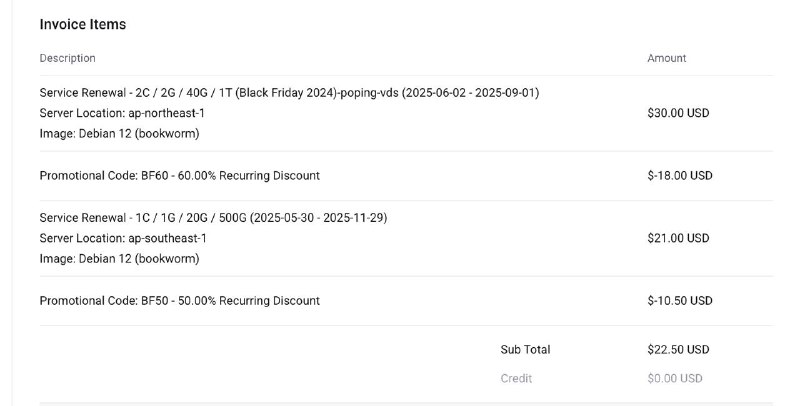The height and width of the screenshot is (406, 800).
Task: Click the BF60 promotional code line
Action: point(180,176)
